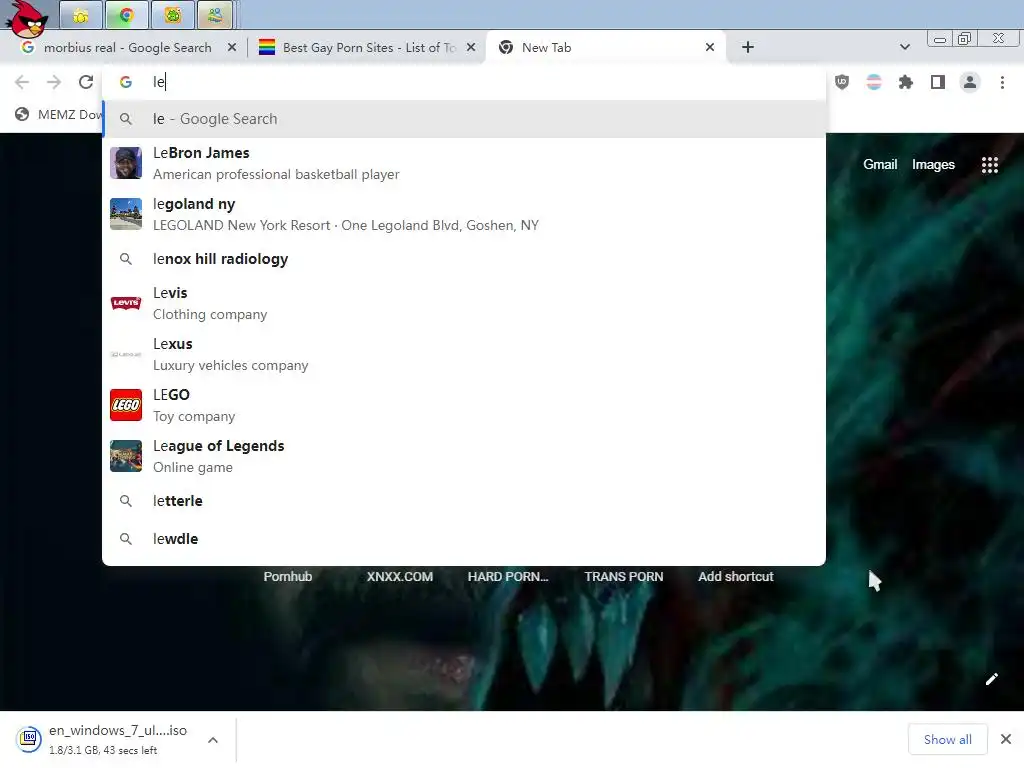This screenshot has width=1024, height=768.
Task: Close the New Tab tab
Action: coord(710,48)
